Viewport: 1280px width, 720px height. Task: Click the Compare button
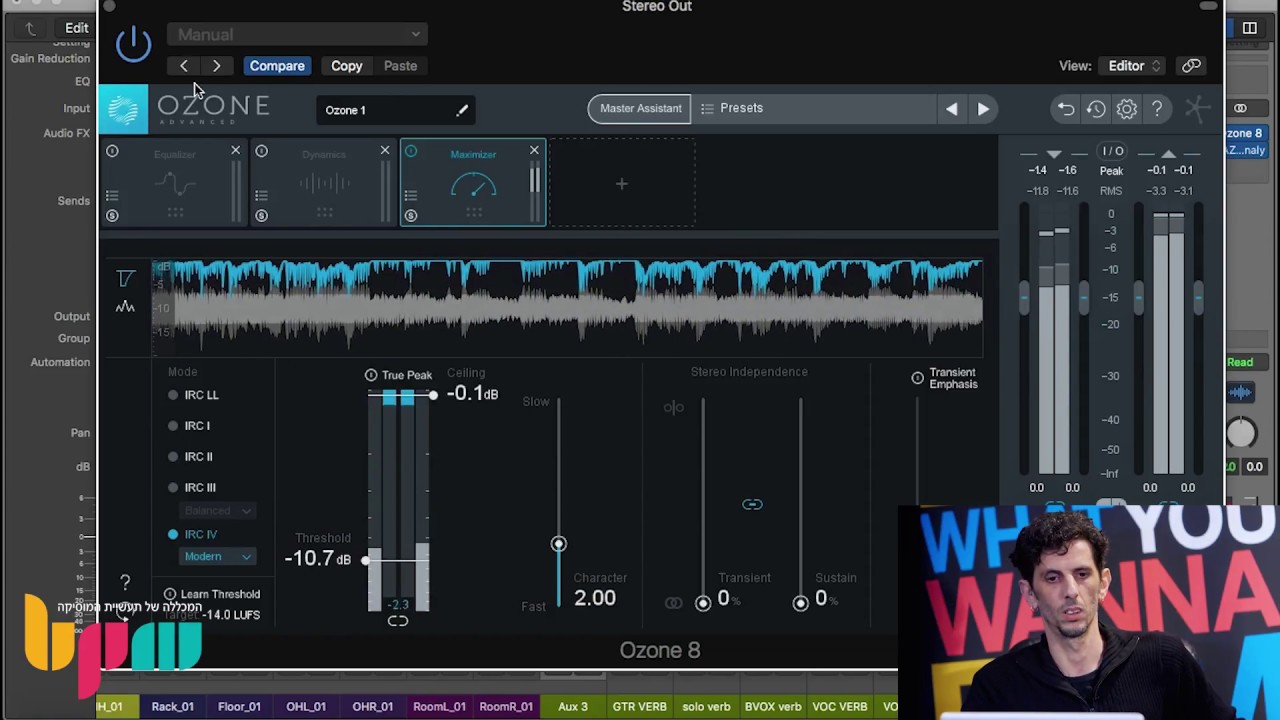click(277, 66)
